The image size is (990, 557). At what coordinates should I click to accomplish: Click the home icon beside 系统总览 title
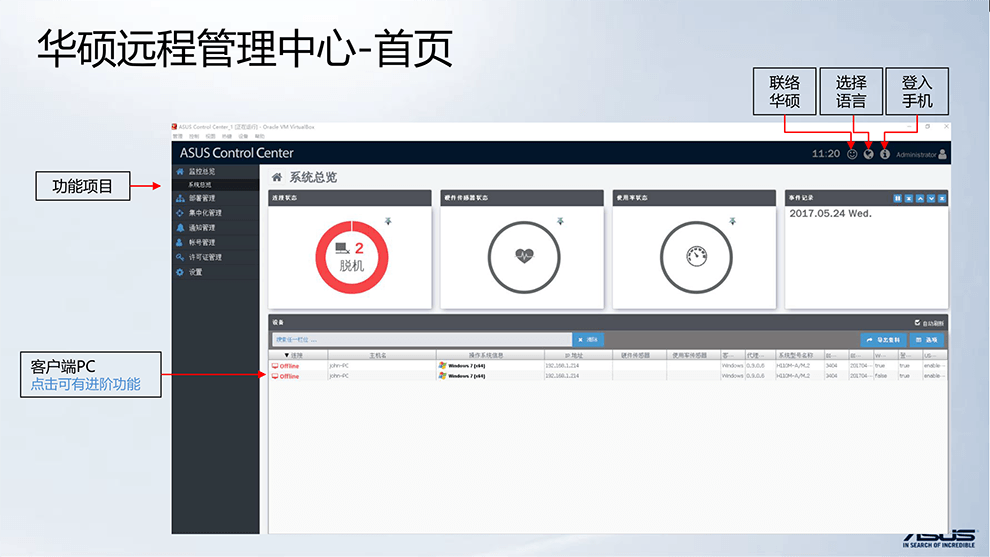(277, 177)
